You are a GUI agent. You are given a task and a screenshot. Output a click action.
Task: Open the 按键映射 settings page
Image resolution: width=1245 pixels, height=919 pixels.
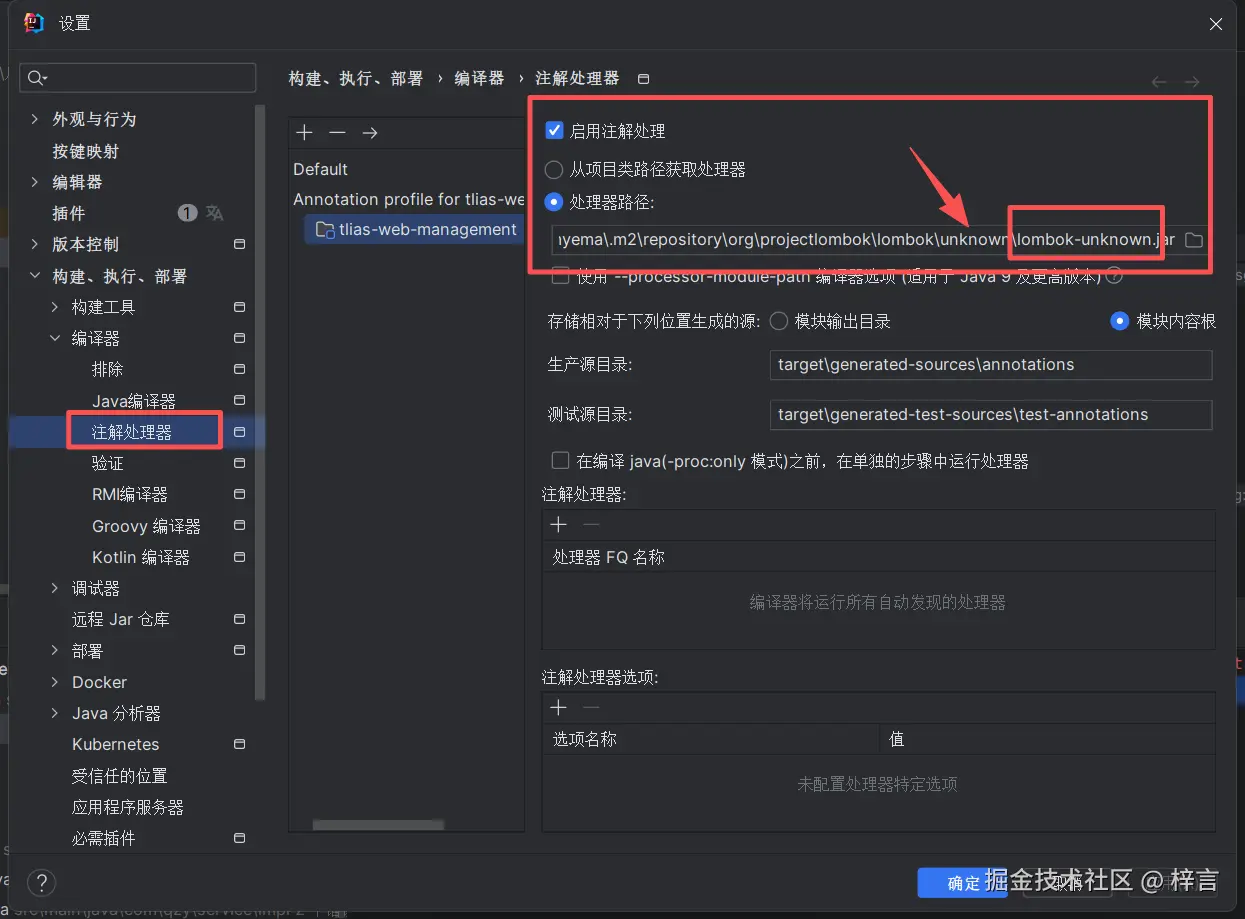[x=86, y=151]
